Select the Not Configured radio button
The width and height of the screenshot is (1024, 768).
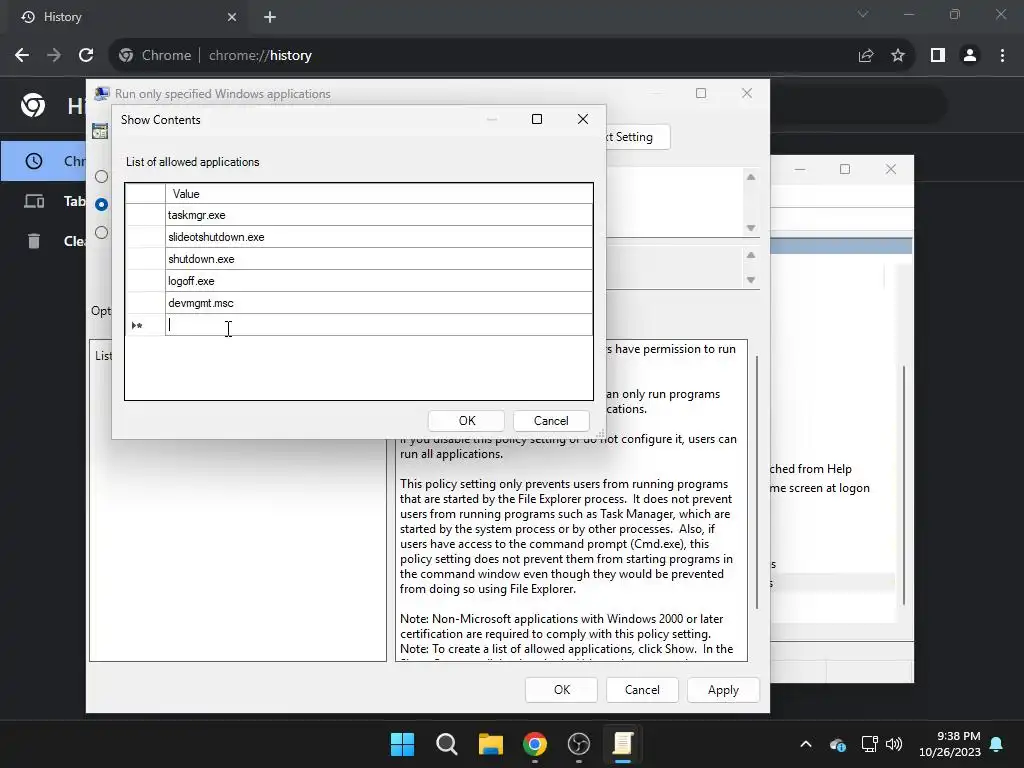(101, 176)
